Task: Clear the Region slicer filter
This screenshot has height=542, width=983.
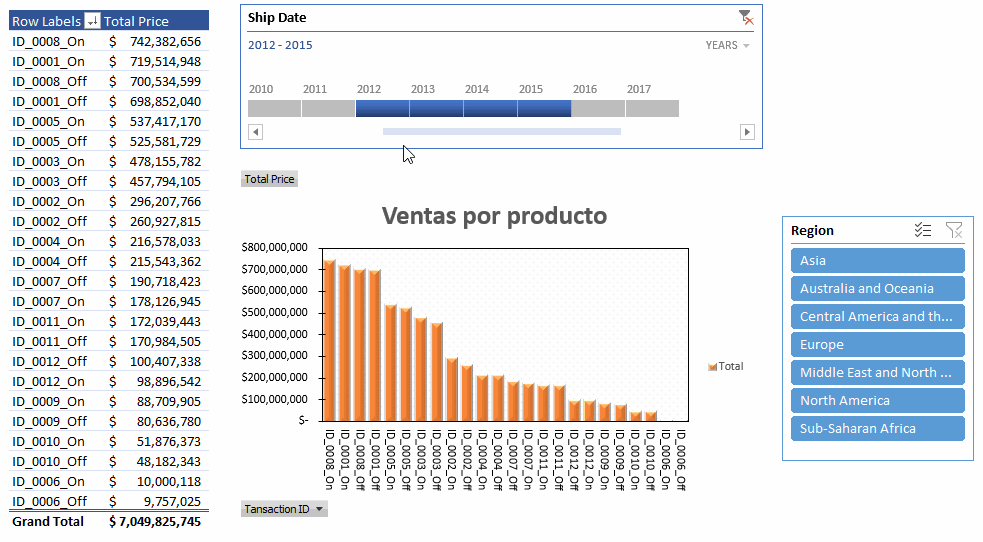Action: 954,230
